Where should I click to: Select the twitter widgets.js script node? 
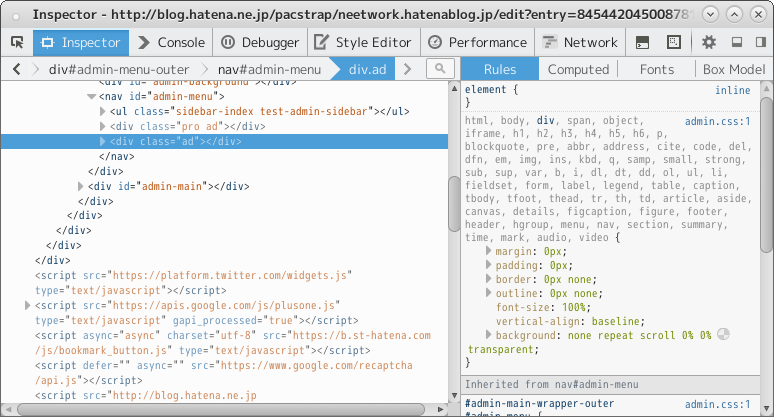tap(193, 283)
